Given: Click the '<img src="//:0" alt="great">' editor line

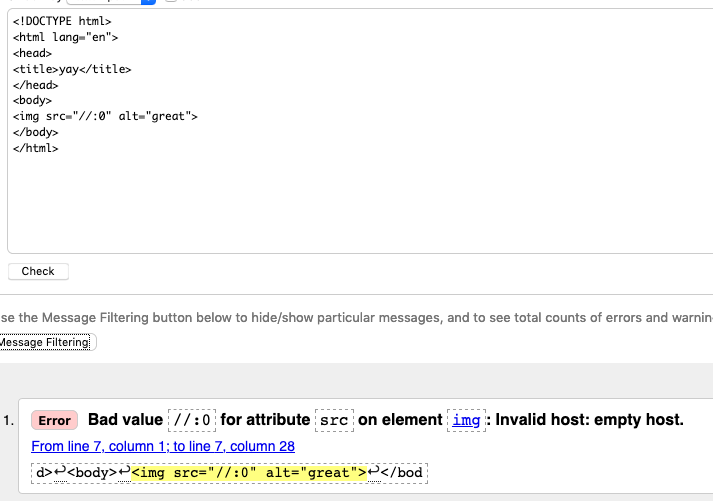Looking at the screenshot, I should [105, 116].
